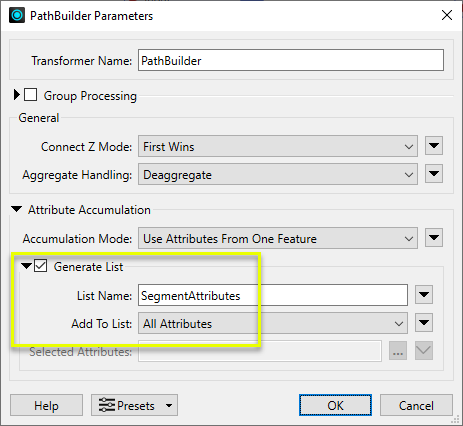463x426 pixels.
Task: Open the arrow menu beside List Name
Action: pos(424,295)
